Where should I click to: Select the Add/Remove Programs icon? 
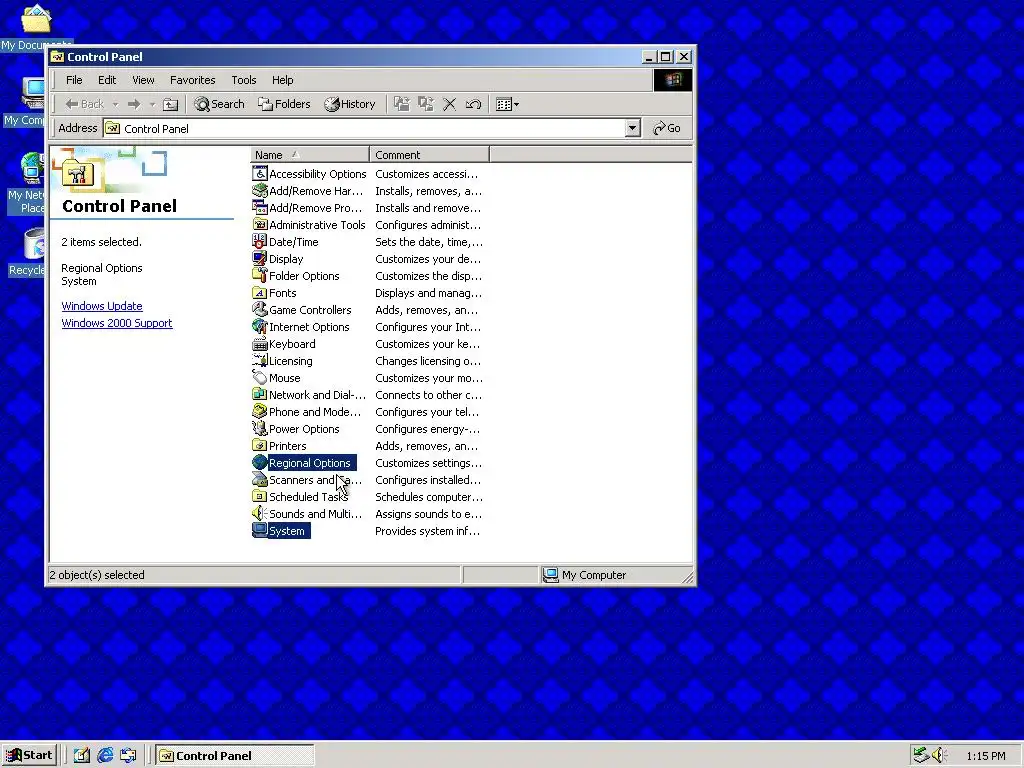[259, 207]
